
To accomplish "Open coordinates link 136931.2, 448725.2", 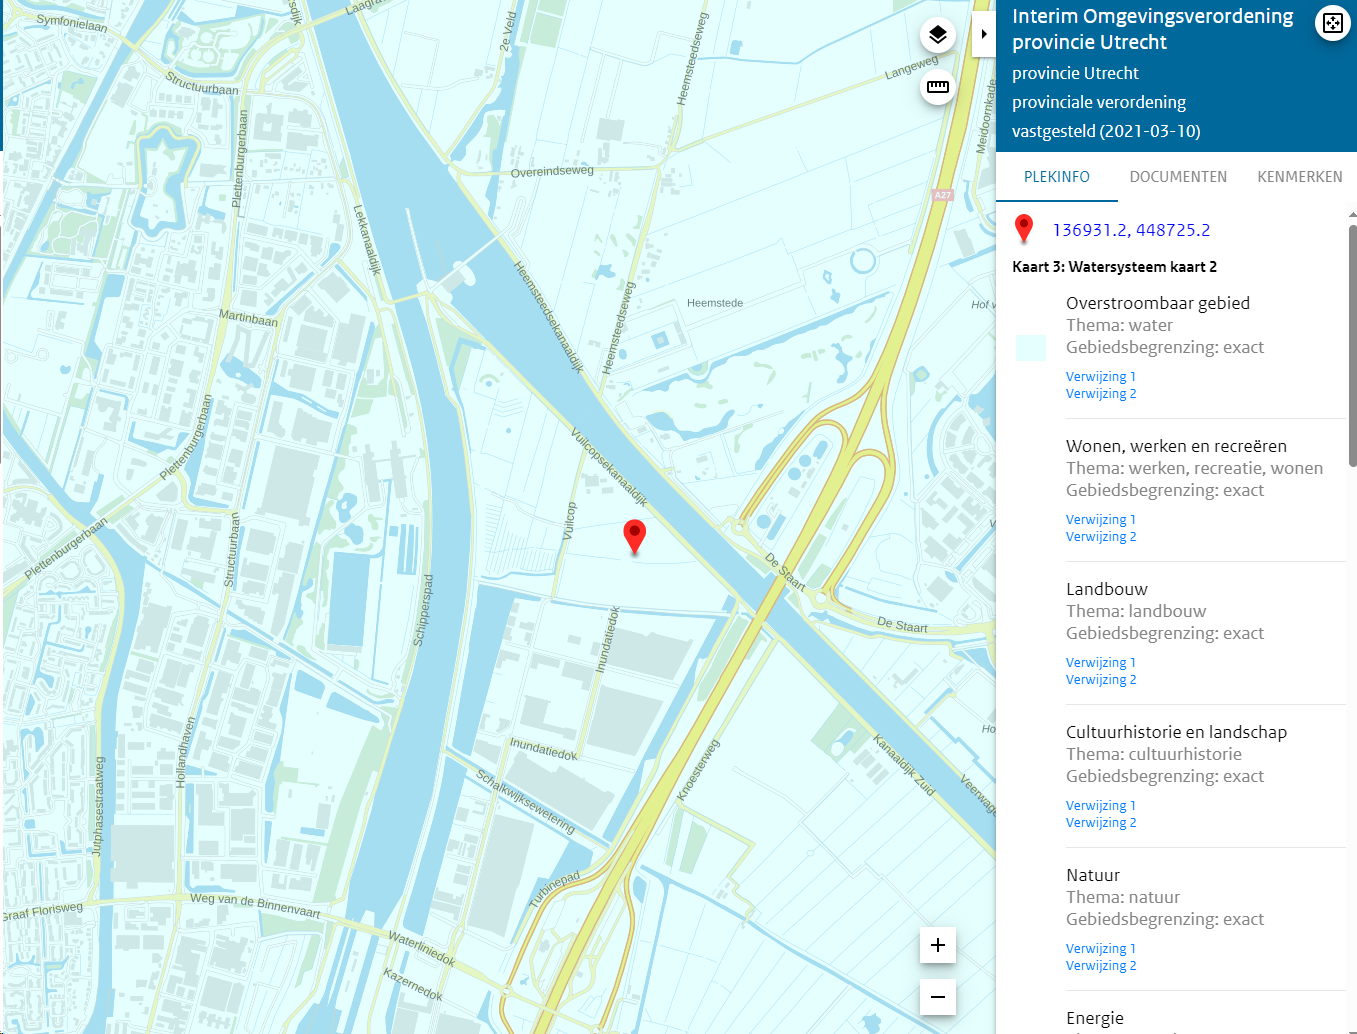I will tap(1131, 230).
